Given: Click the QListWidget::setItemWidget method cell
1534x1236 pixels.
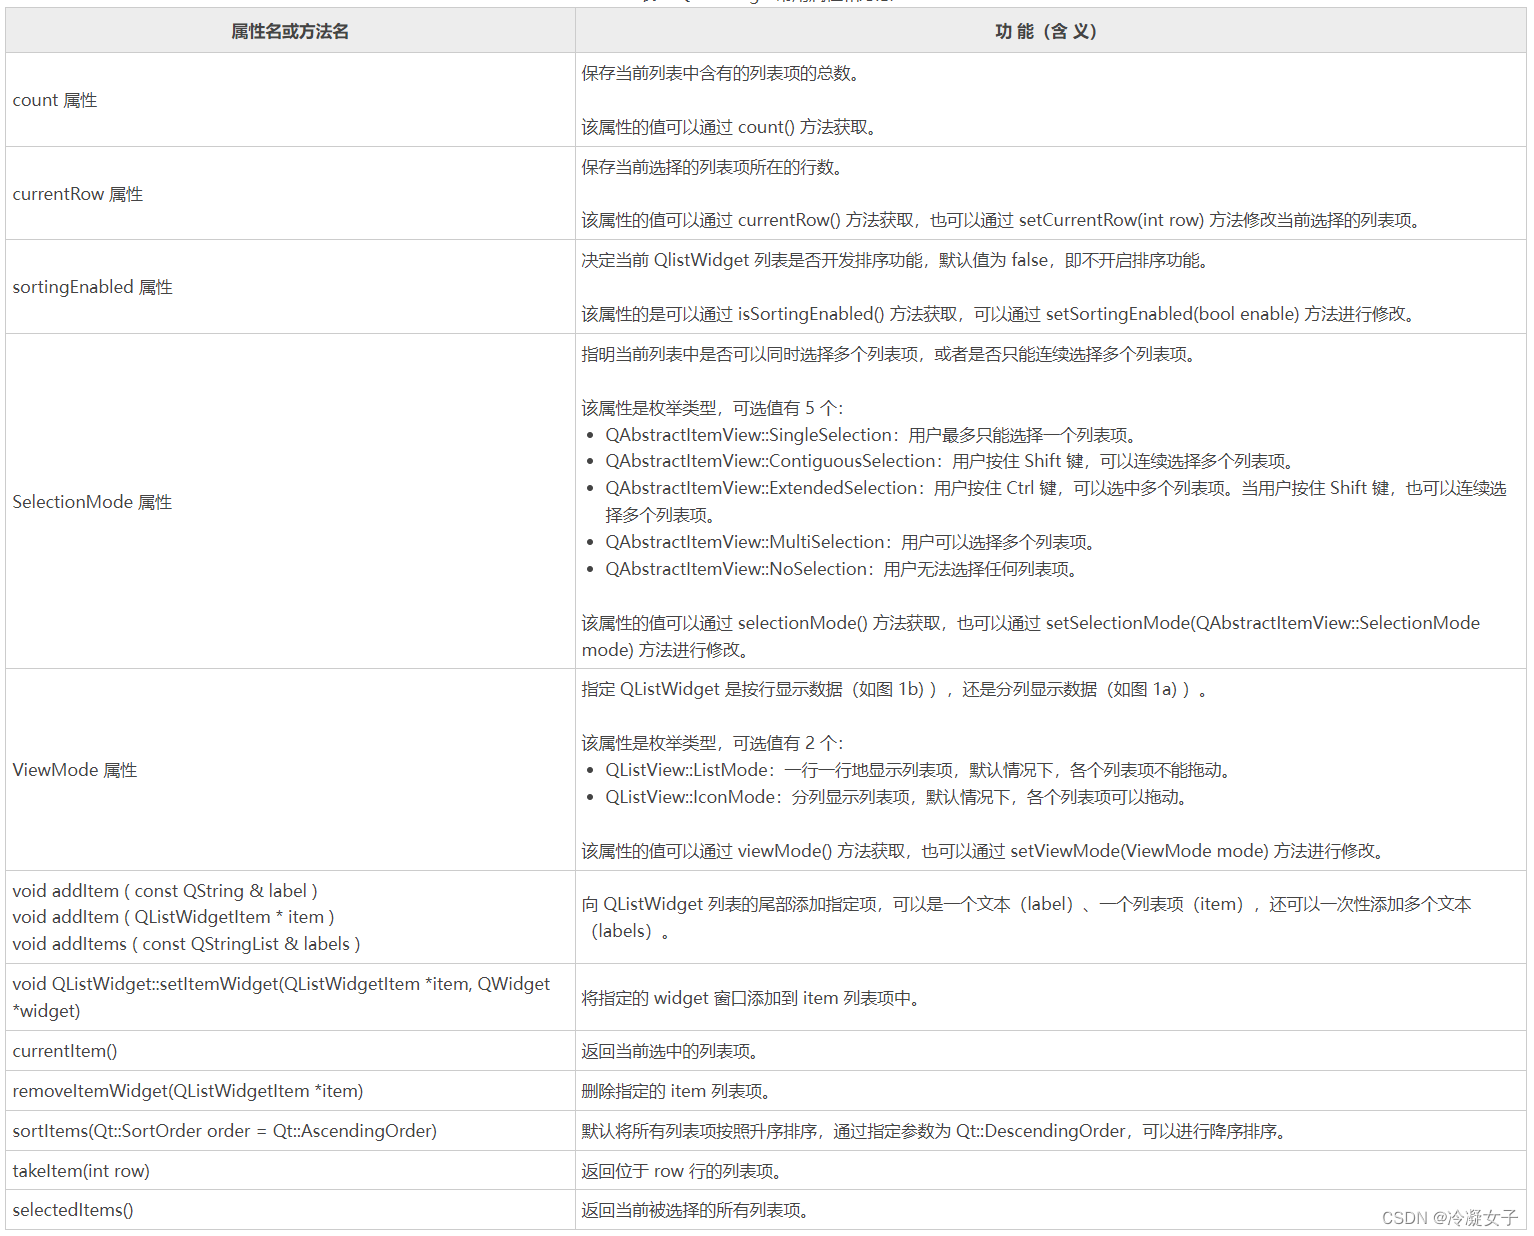Looking at the screenshot, I should (290, 997).
